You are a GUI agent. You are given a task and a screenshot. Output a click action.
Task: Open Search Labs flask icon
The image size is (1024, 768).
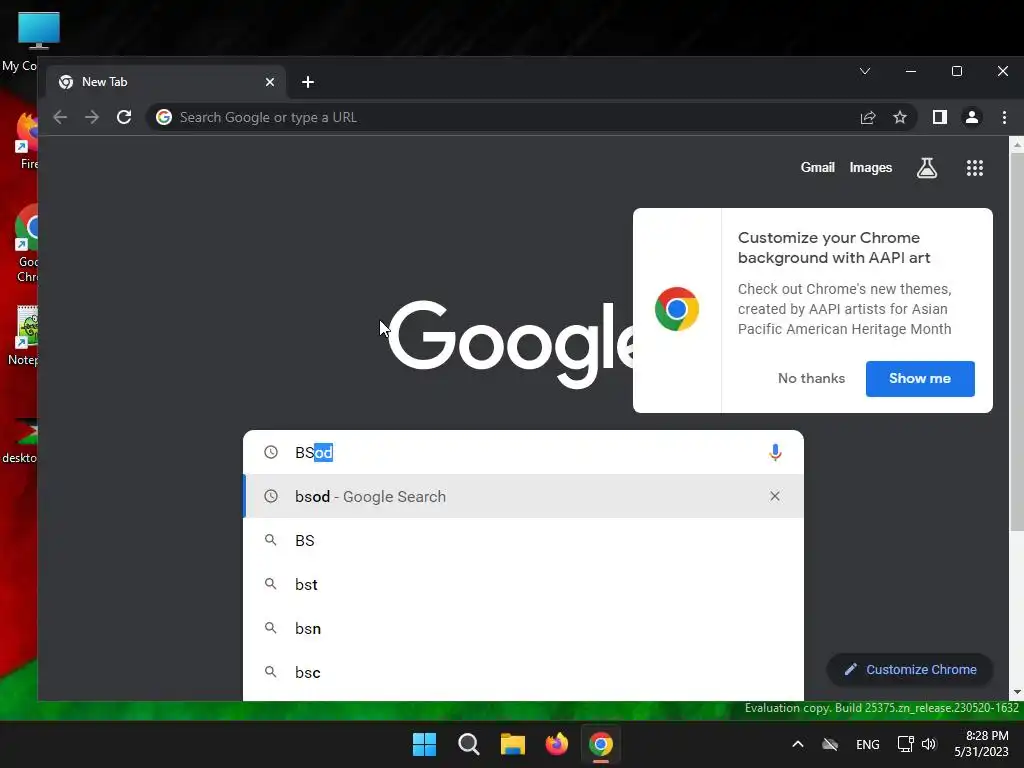coord(927,168)
